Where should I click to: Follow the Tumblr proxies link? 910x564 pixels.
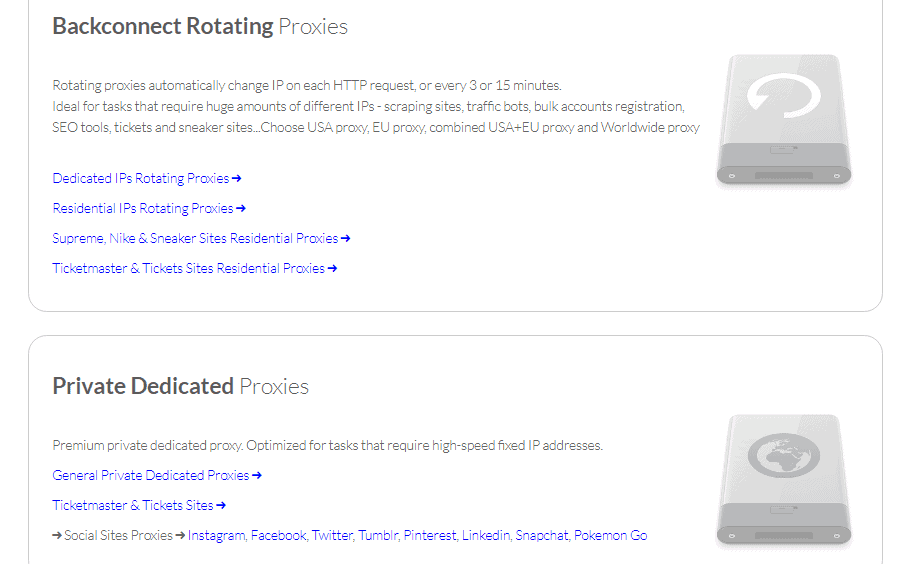(379, 536)
